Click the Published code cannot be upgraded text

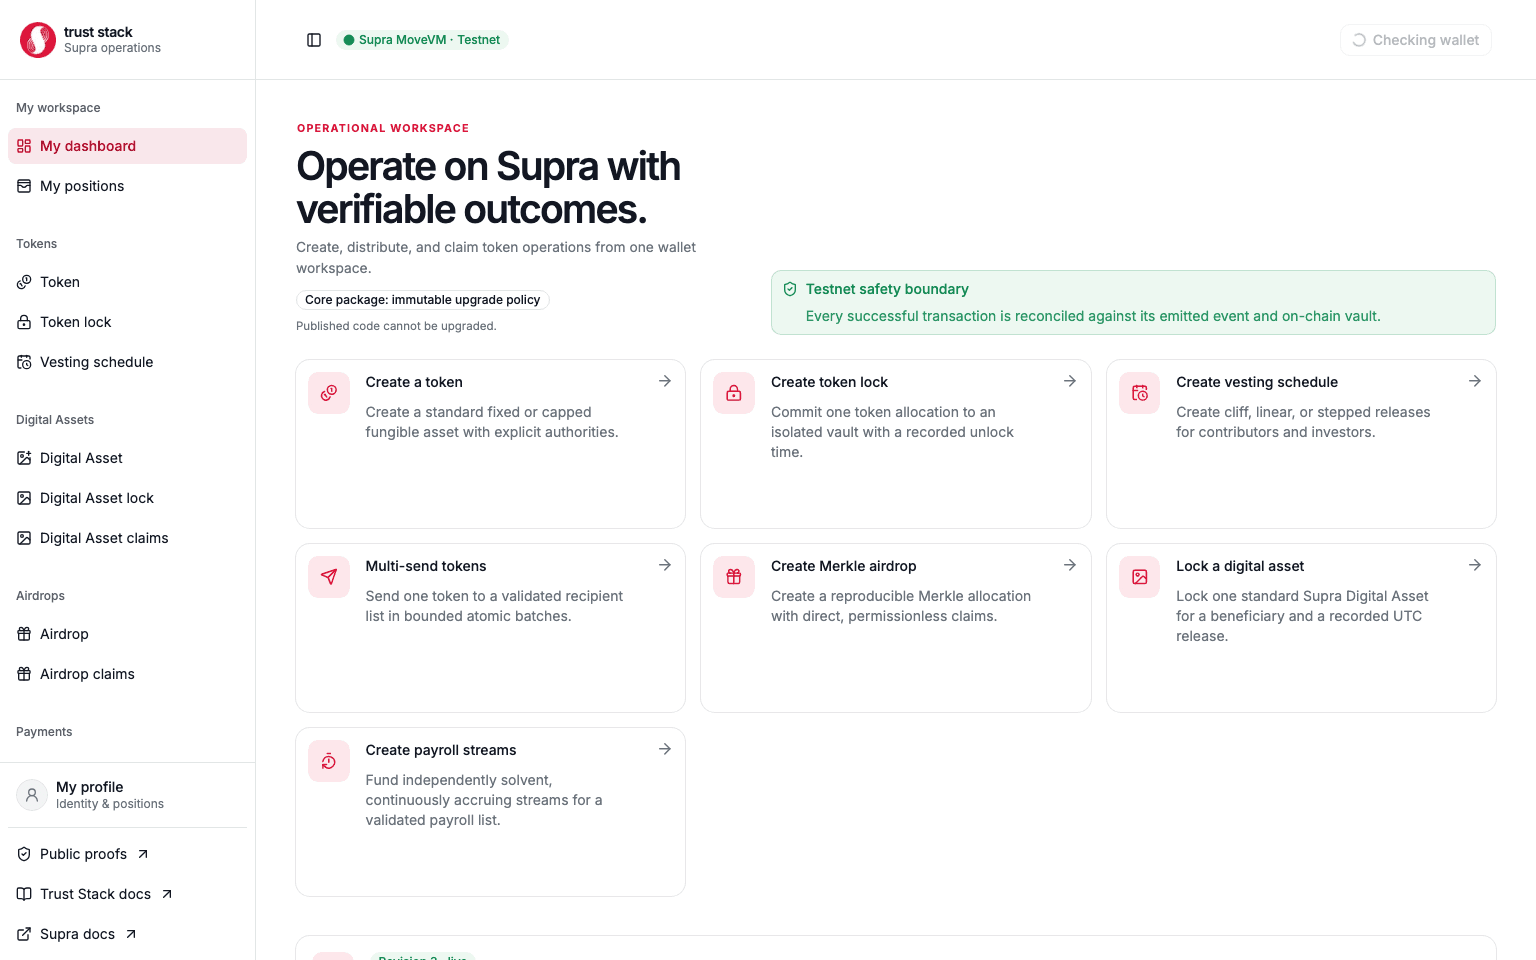click(x=396, y=326)
